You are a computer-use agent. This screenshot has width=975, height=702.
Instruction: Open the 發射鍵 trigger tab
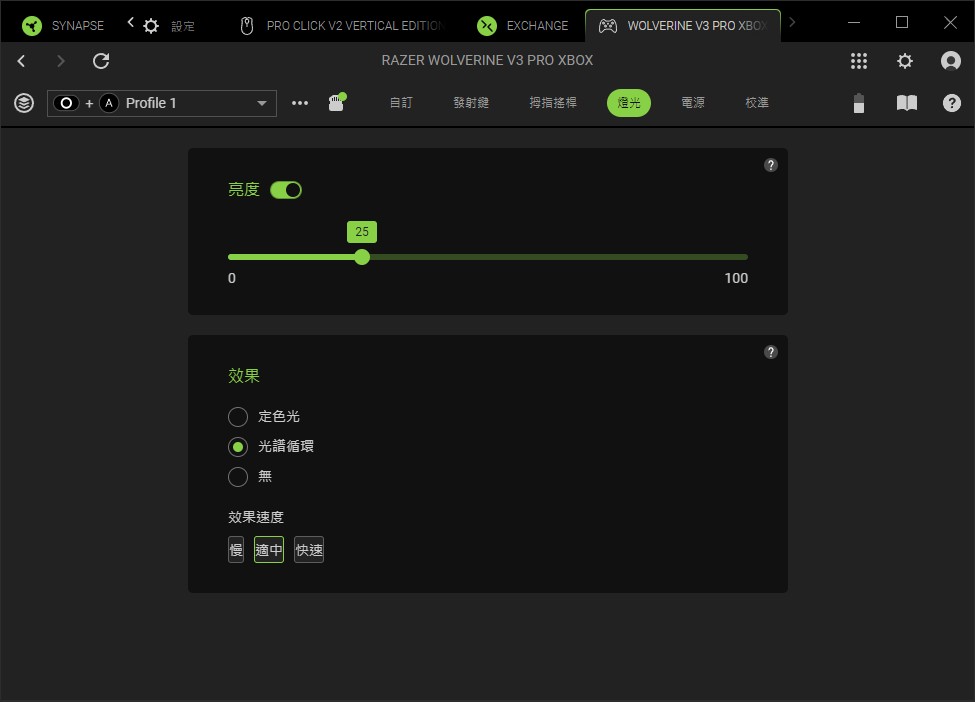(x=471, y=103)
